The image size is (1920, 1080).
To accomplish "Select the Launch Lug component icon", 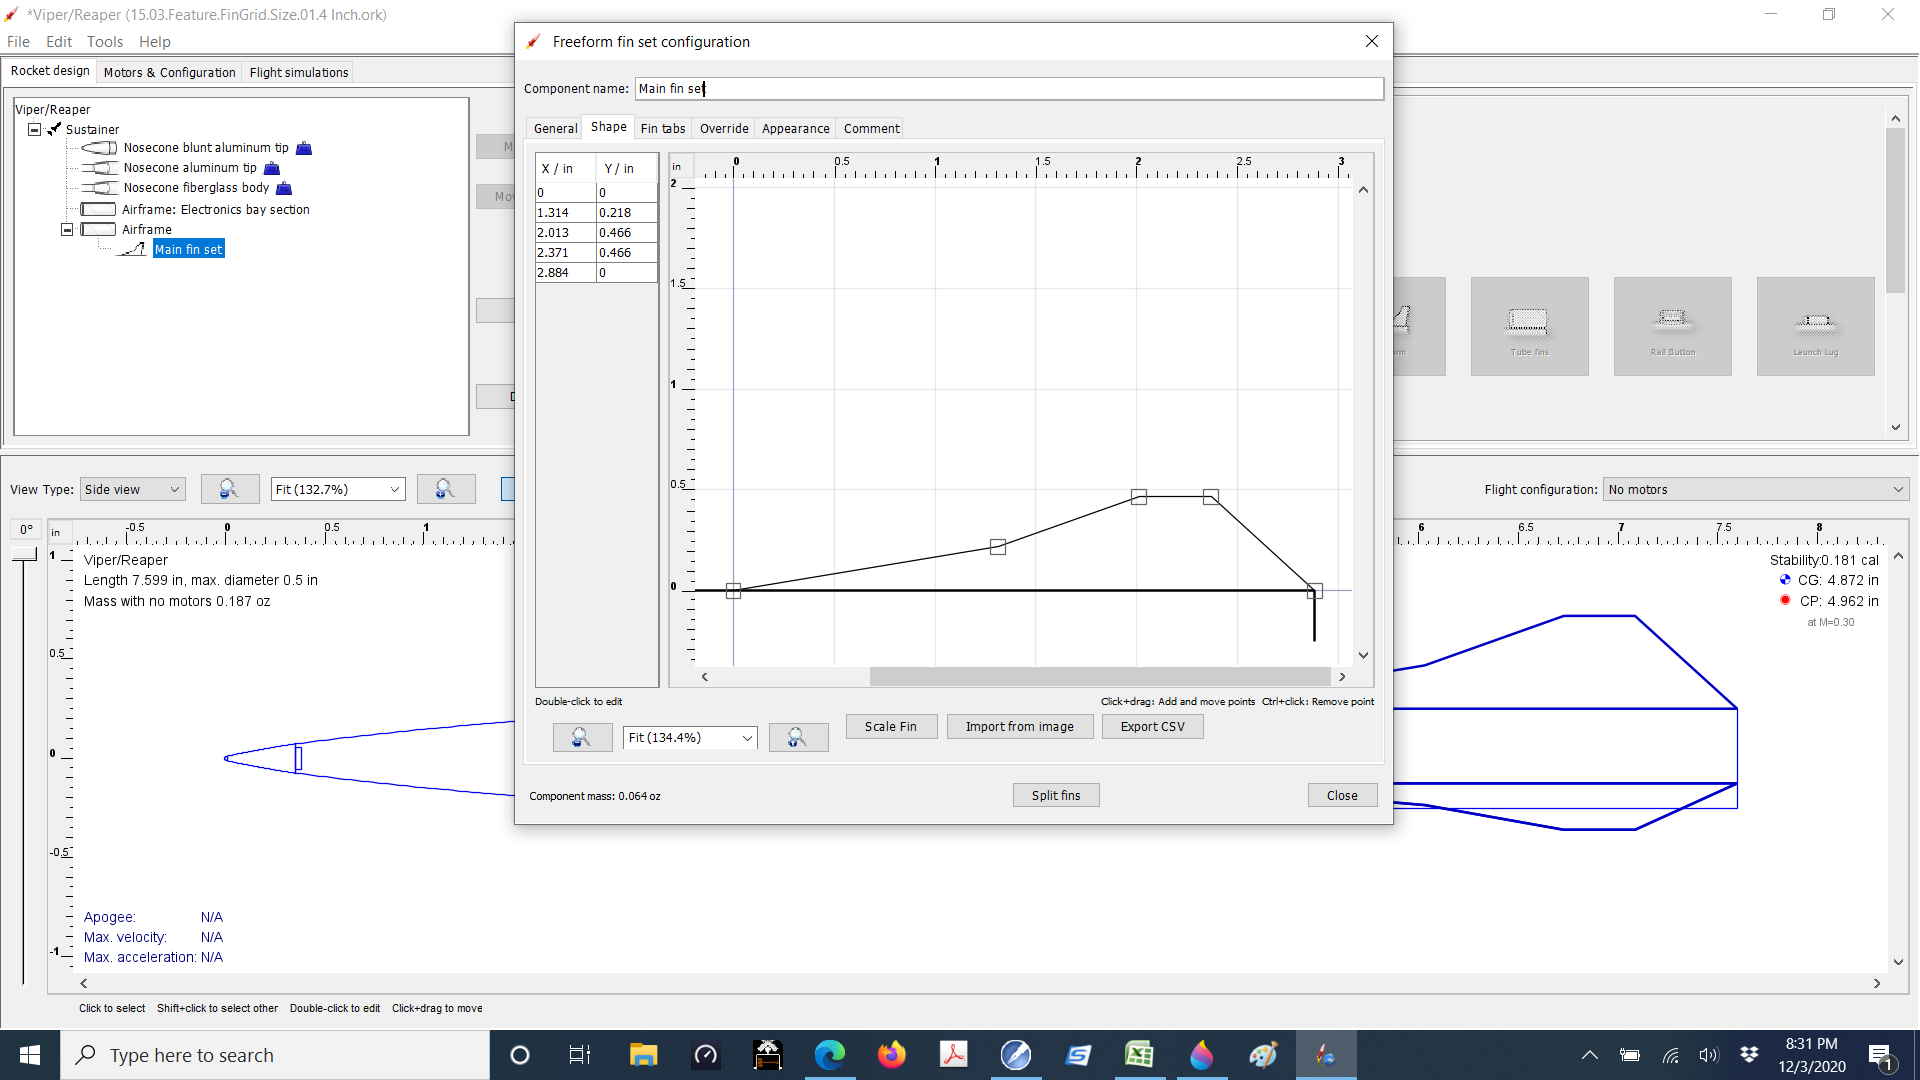I will [1813, 325].
